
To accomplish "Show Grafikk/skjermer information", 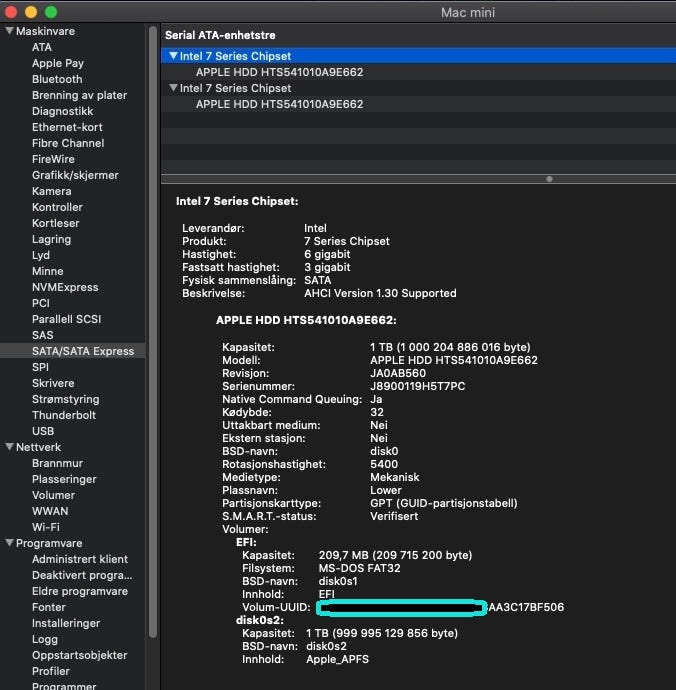I will point(75,175).
